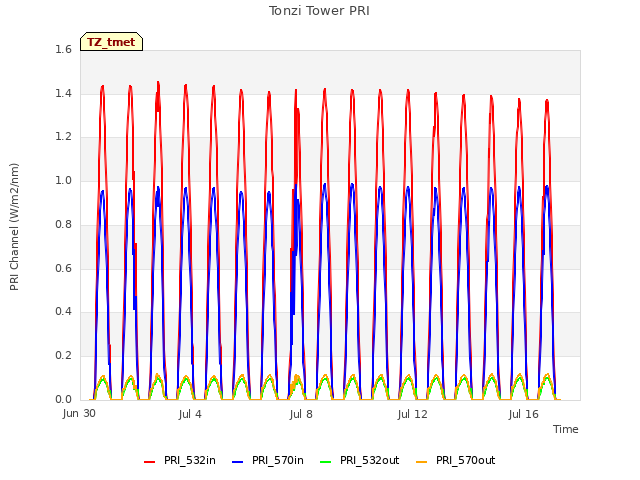
Task: Click the '0.0' y-axis tick label
Action: pos(63,399)
